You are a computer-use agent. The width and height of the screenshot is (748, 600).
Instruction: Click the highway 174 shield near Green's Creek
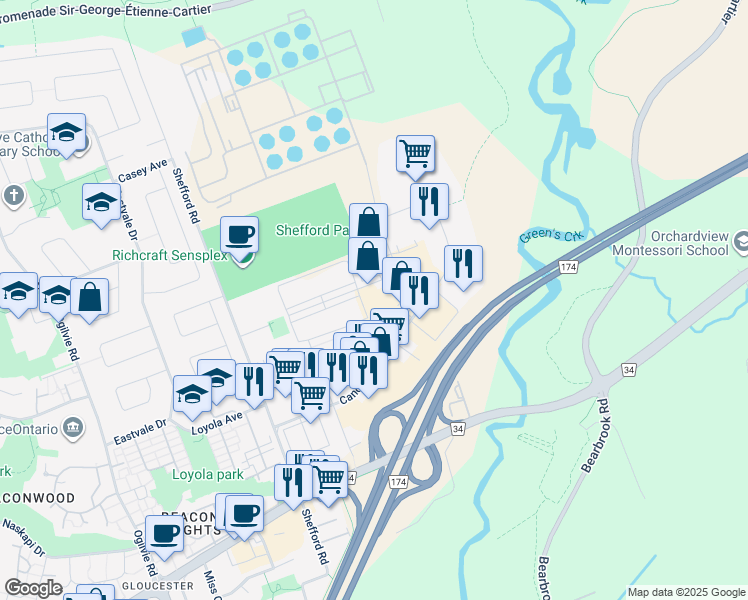tap(568, 267)
